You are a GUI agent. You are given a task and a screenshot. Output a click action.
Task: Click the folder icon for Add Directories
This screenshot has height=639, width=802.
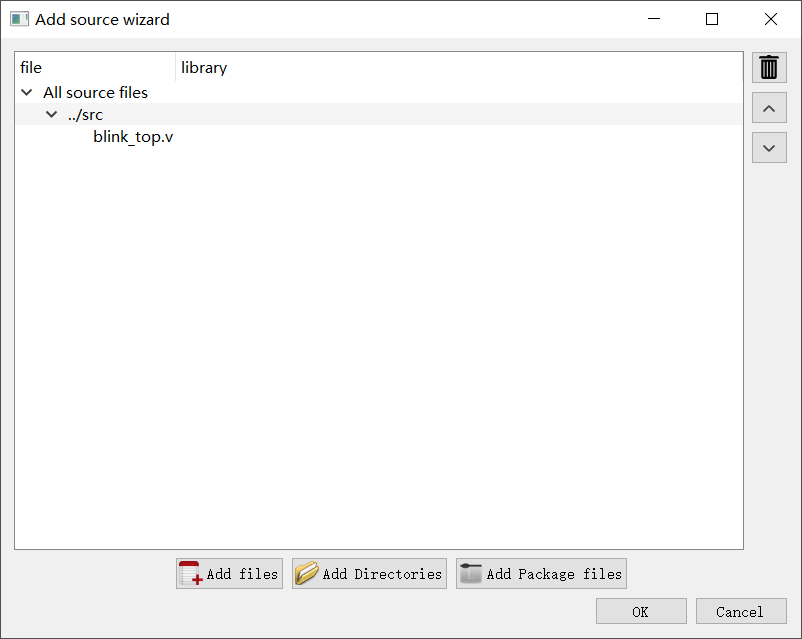coord(307,573)
